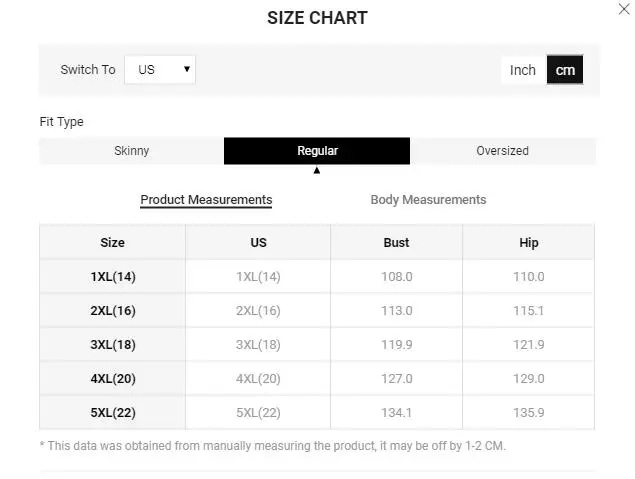Click the Bust column header
This screenshot has height=479, width=635.
pyautogui.click(x=396, y=243)
